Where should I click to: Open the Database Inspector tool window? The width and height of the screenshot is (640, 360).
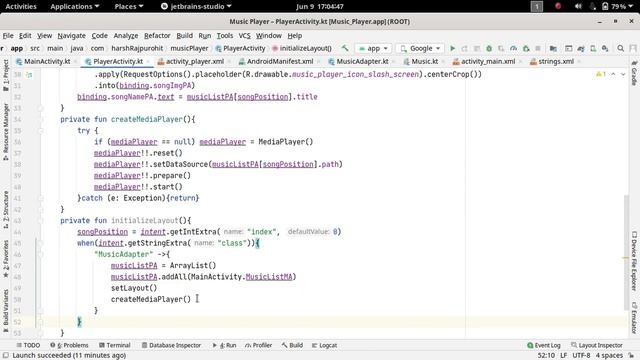[171, 345]
